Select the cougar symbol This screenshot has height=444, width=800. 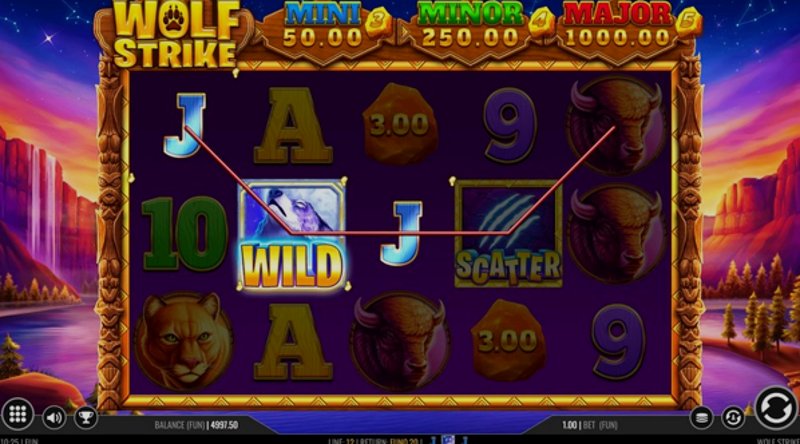184,341
